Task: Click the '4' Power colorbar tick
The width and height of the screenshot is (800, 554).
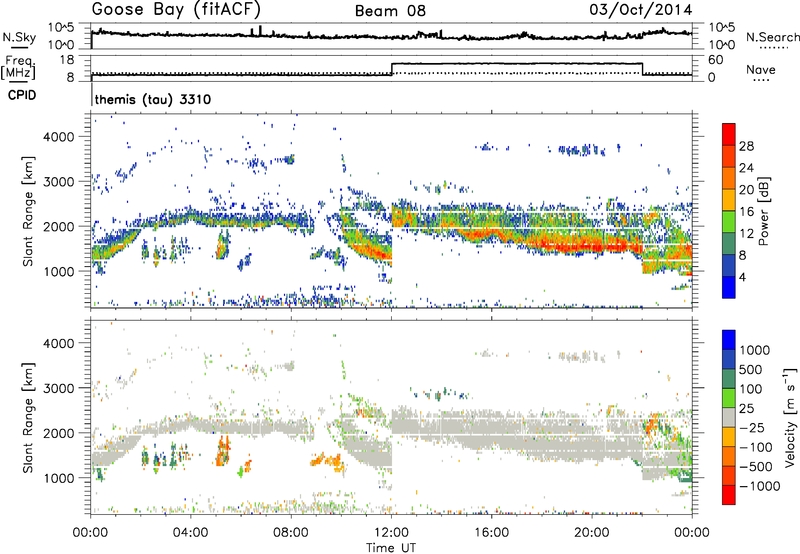Action: 743,277
